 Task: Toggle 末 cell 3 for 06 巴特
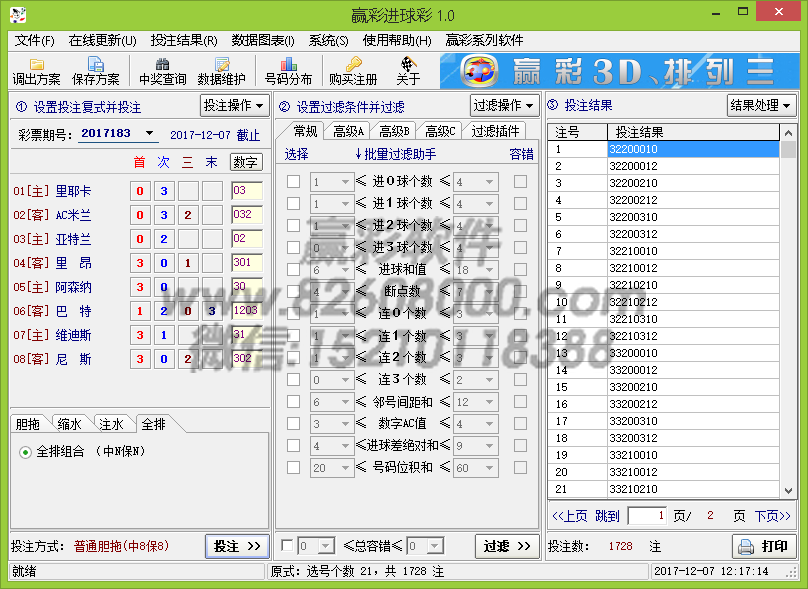point(212,311)
